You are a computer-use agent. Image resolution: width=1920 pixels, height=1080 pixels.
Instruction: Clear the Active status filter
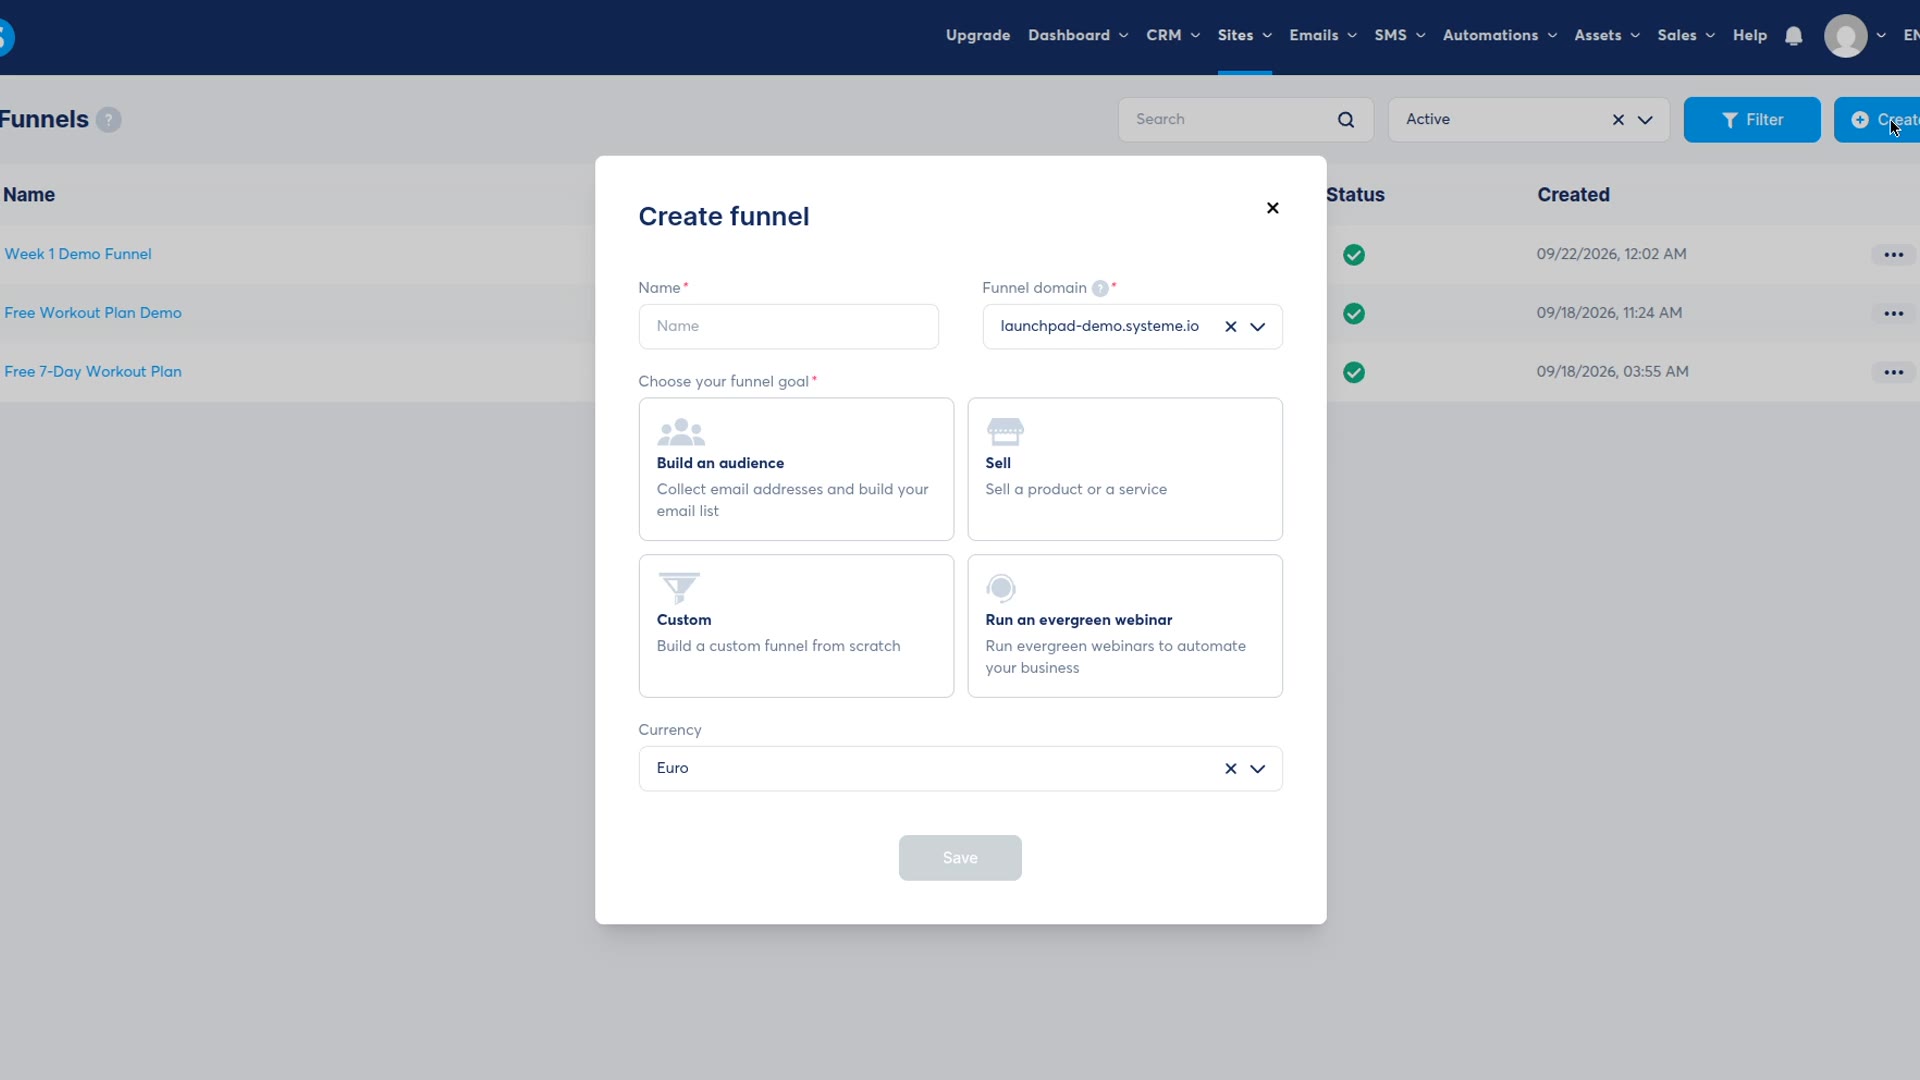tap(1618, 120)
